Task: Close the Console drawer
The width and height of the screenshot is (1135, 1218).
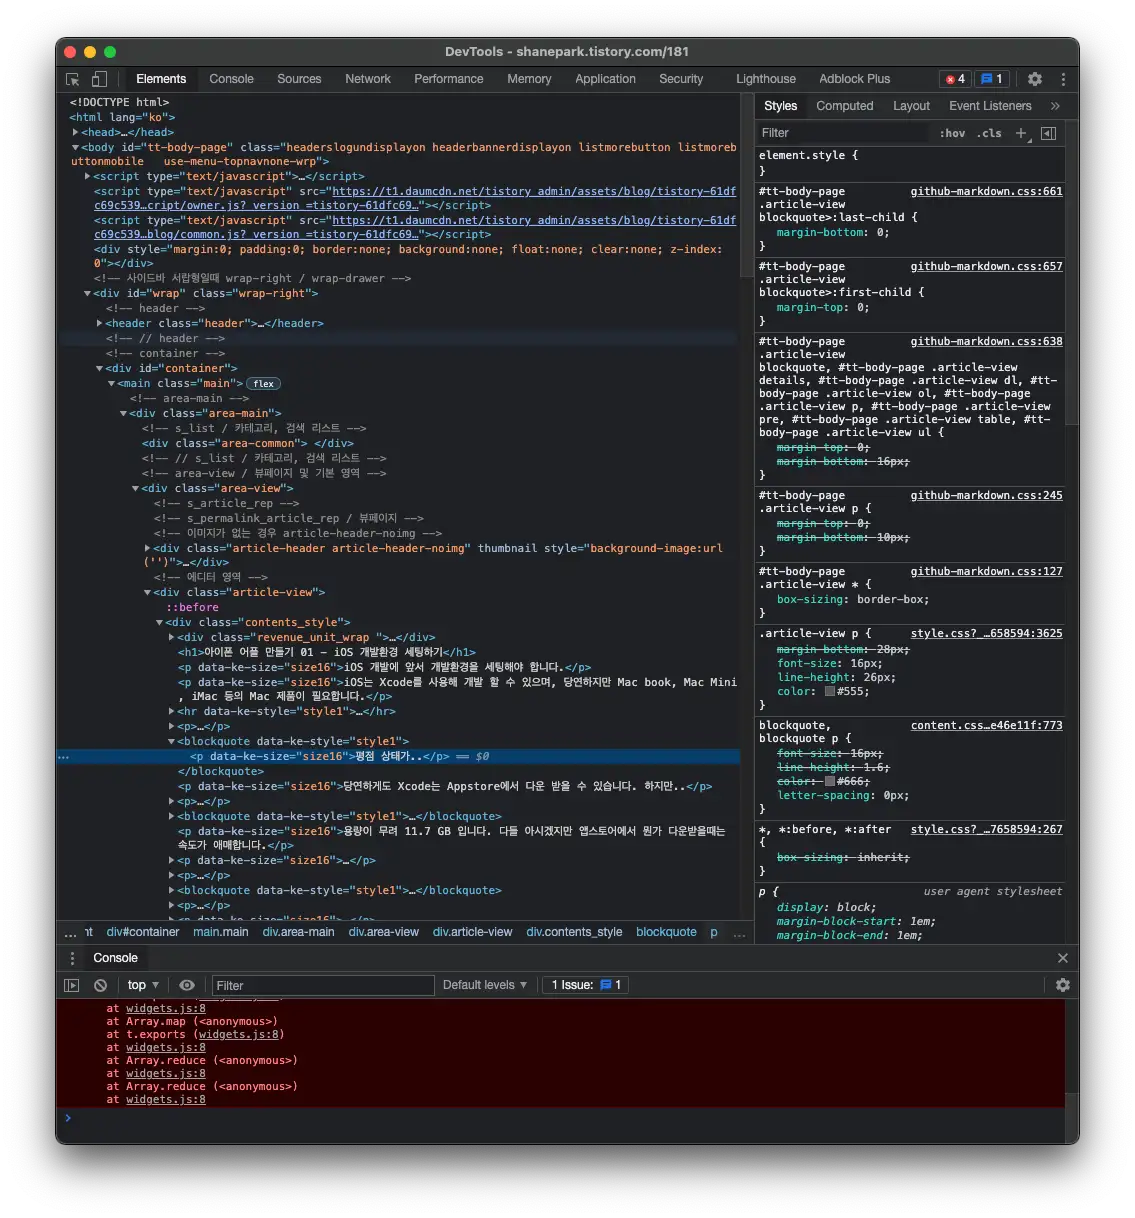Action: point(1063,958)
